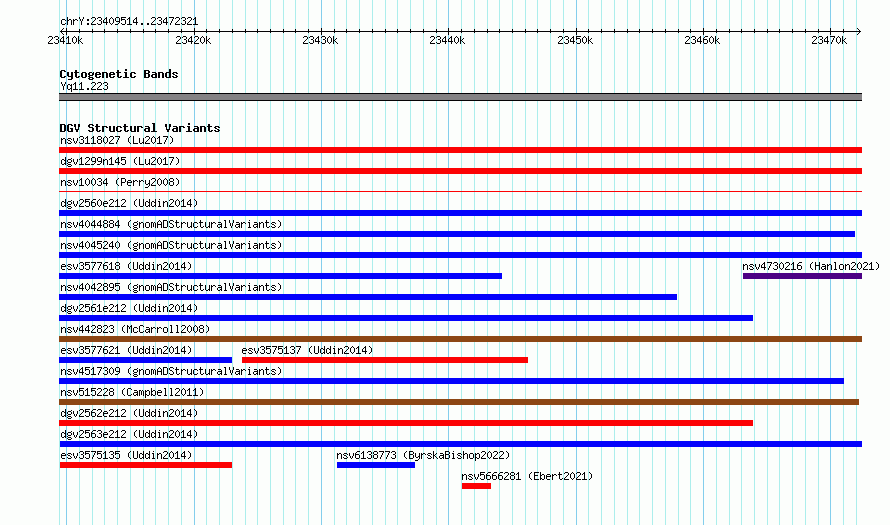Select the red dgv2562e212 (Uddin2014) bar

point(406,423)
